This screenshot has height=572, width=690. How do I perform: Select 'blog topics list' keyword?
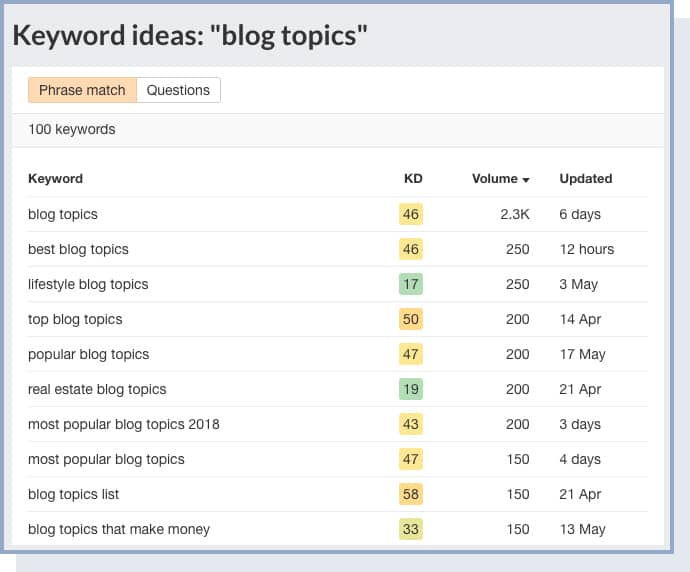(x=73, y=494)
